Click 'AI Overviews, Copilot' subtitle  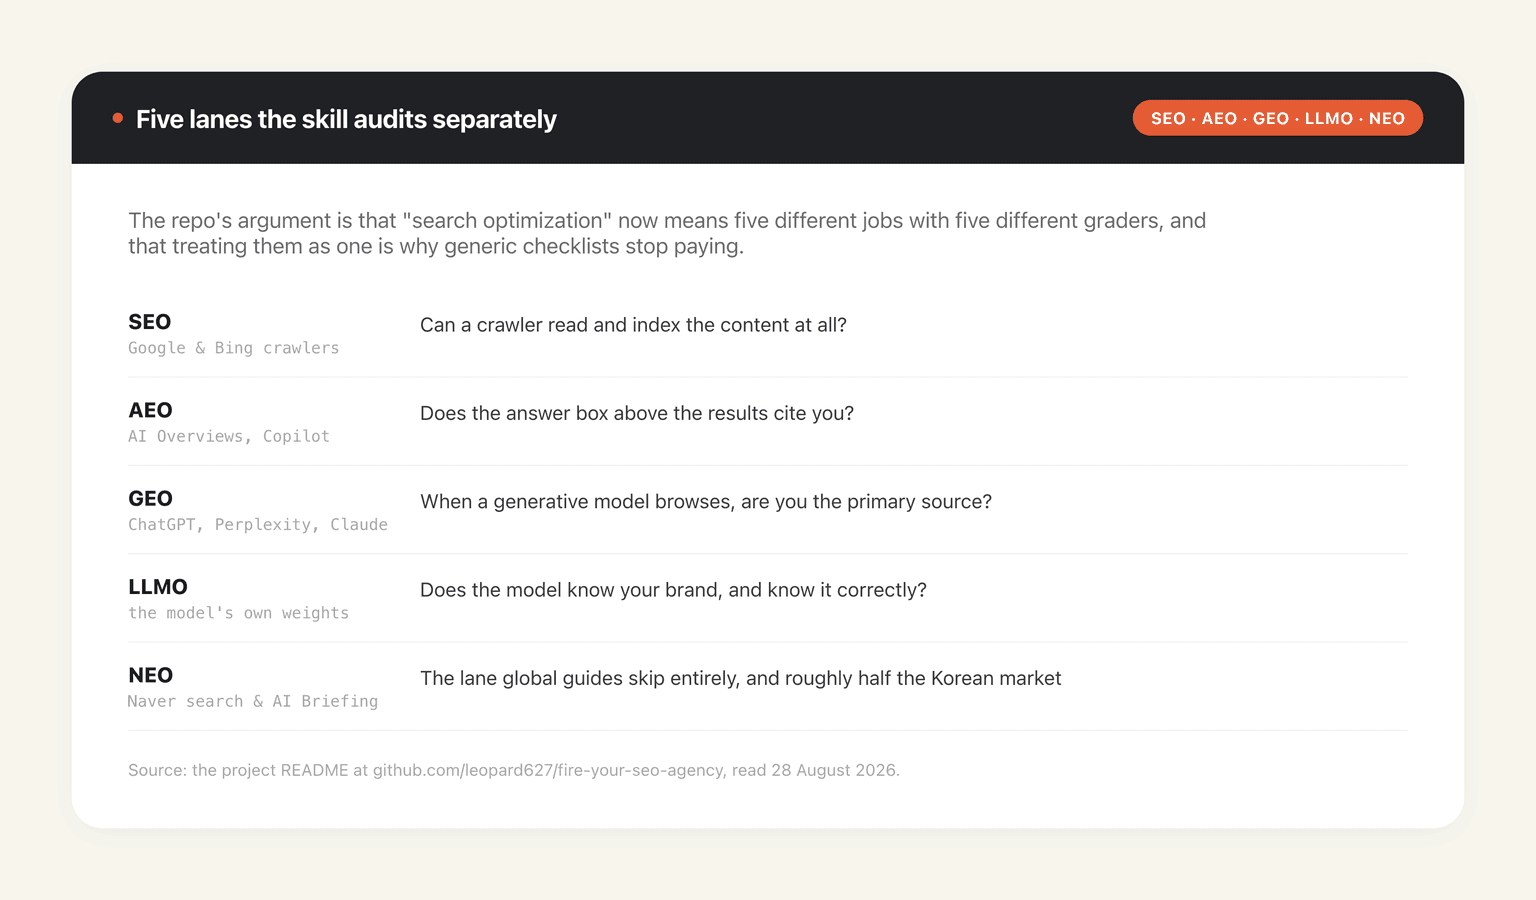tap(229, 436)
